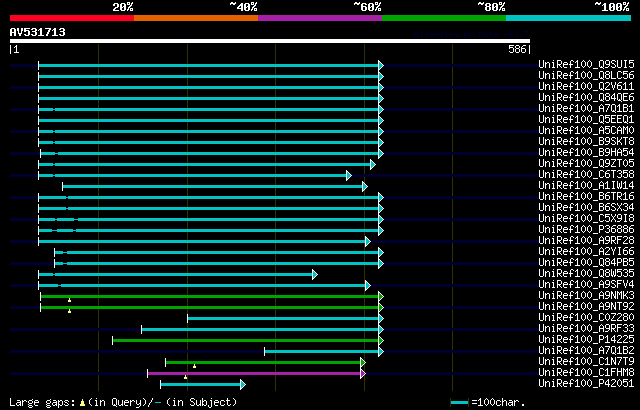This screenshot has height=410, width=640.
Task: Click the arrowhead ending the P42051 alignment
Action: point(243,384)
